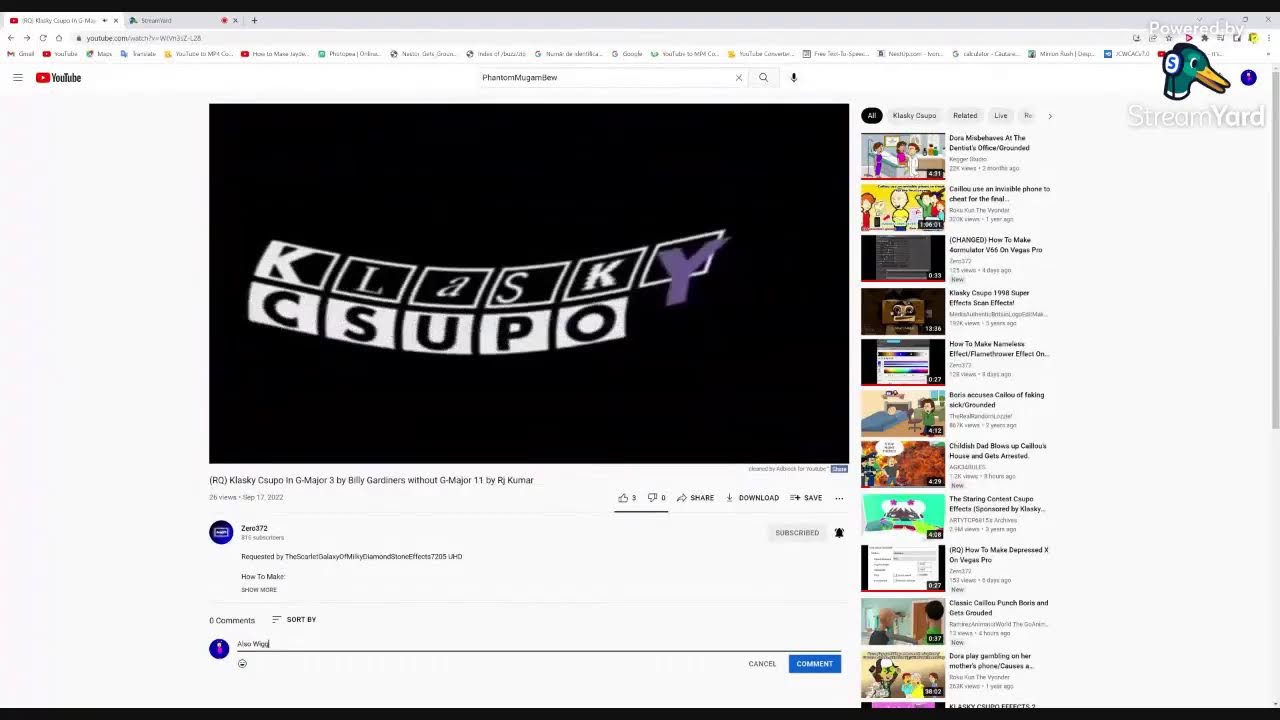Share the video
This screenshot has height=720, width=1280.
[695, 497]
